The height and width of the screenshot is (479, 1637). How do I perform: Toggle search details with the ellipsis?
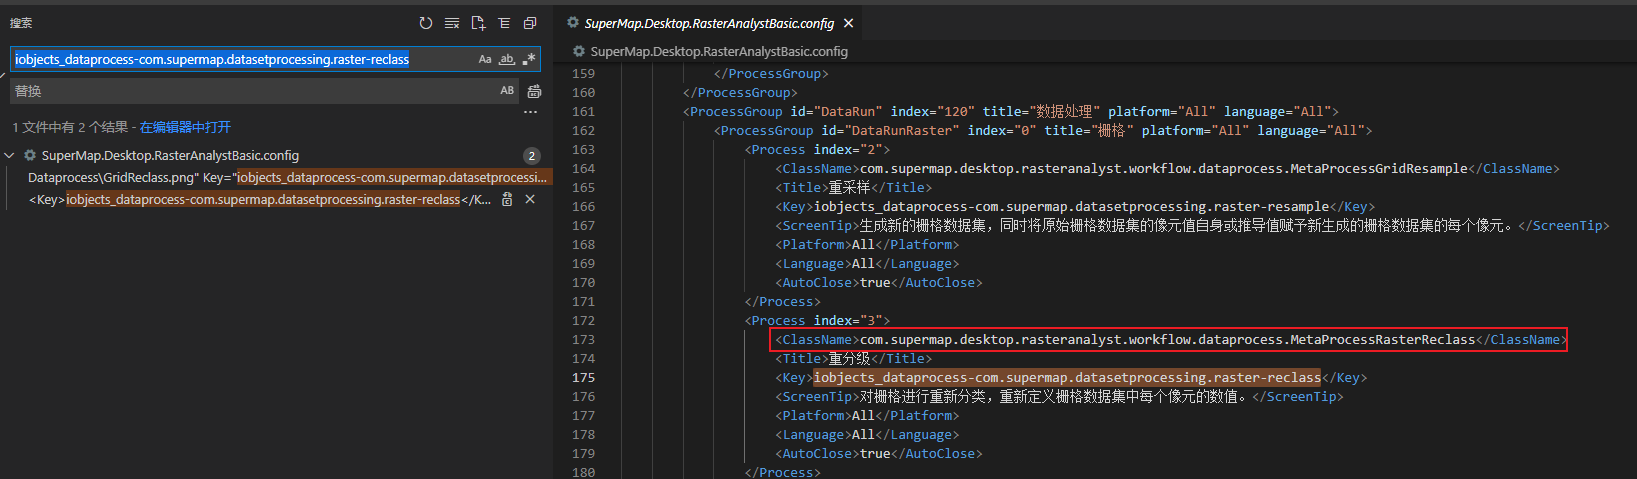point(531,112)
